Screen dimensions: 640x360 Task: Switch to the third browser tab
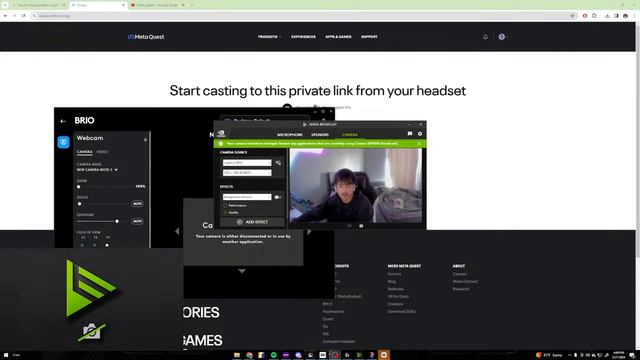tap(157, 5)
